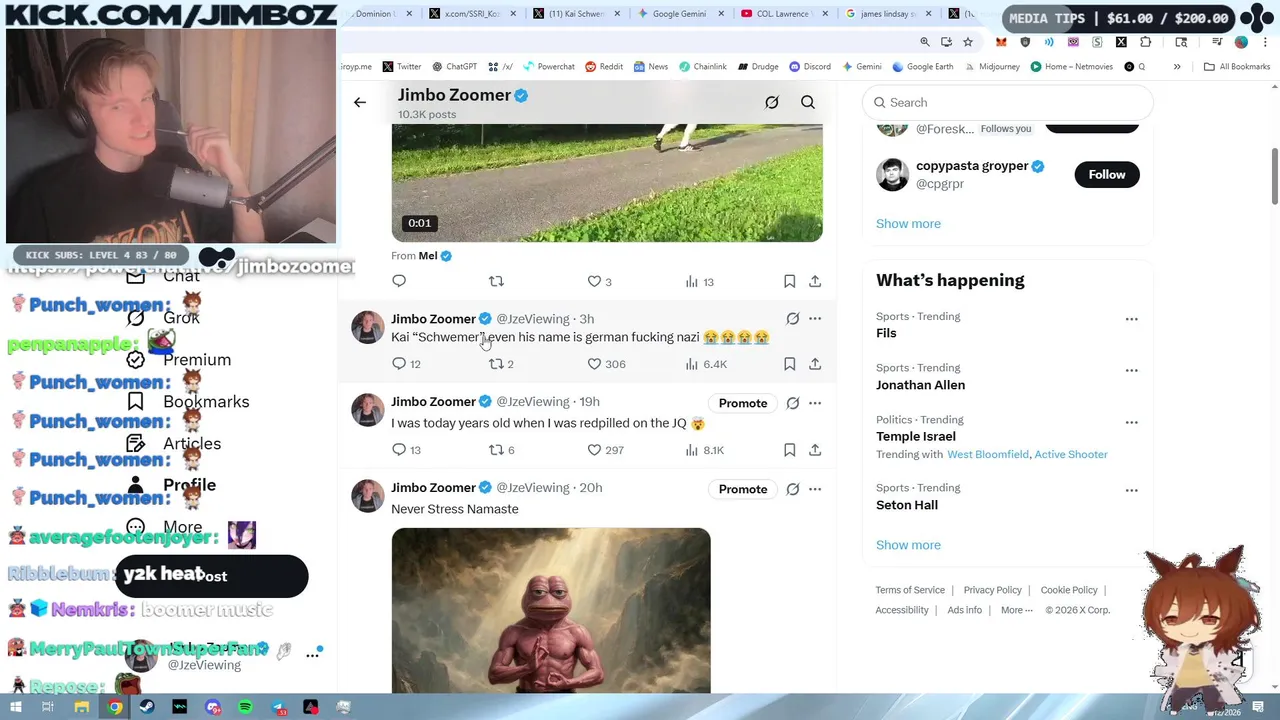This screenshot has height=720, width=1280.
Task: Open more options on the Kai Schwemer post
Action: point(815,319)
